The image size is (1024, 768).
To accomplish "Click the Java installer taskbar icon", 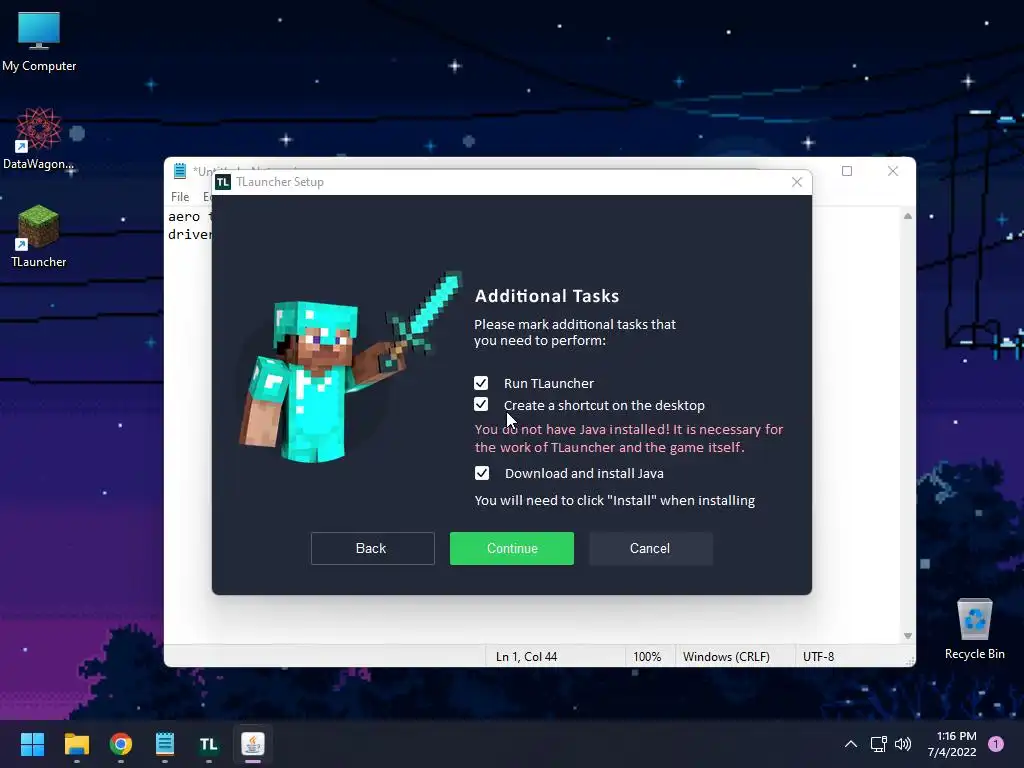I will (253, 744).
